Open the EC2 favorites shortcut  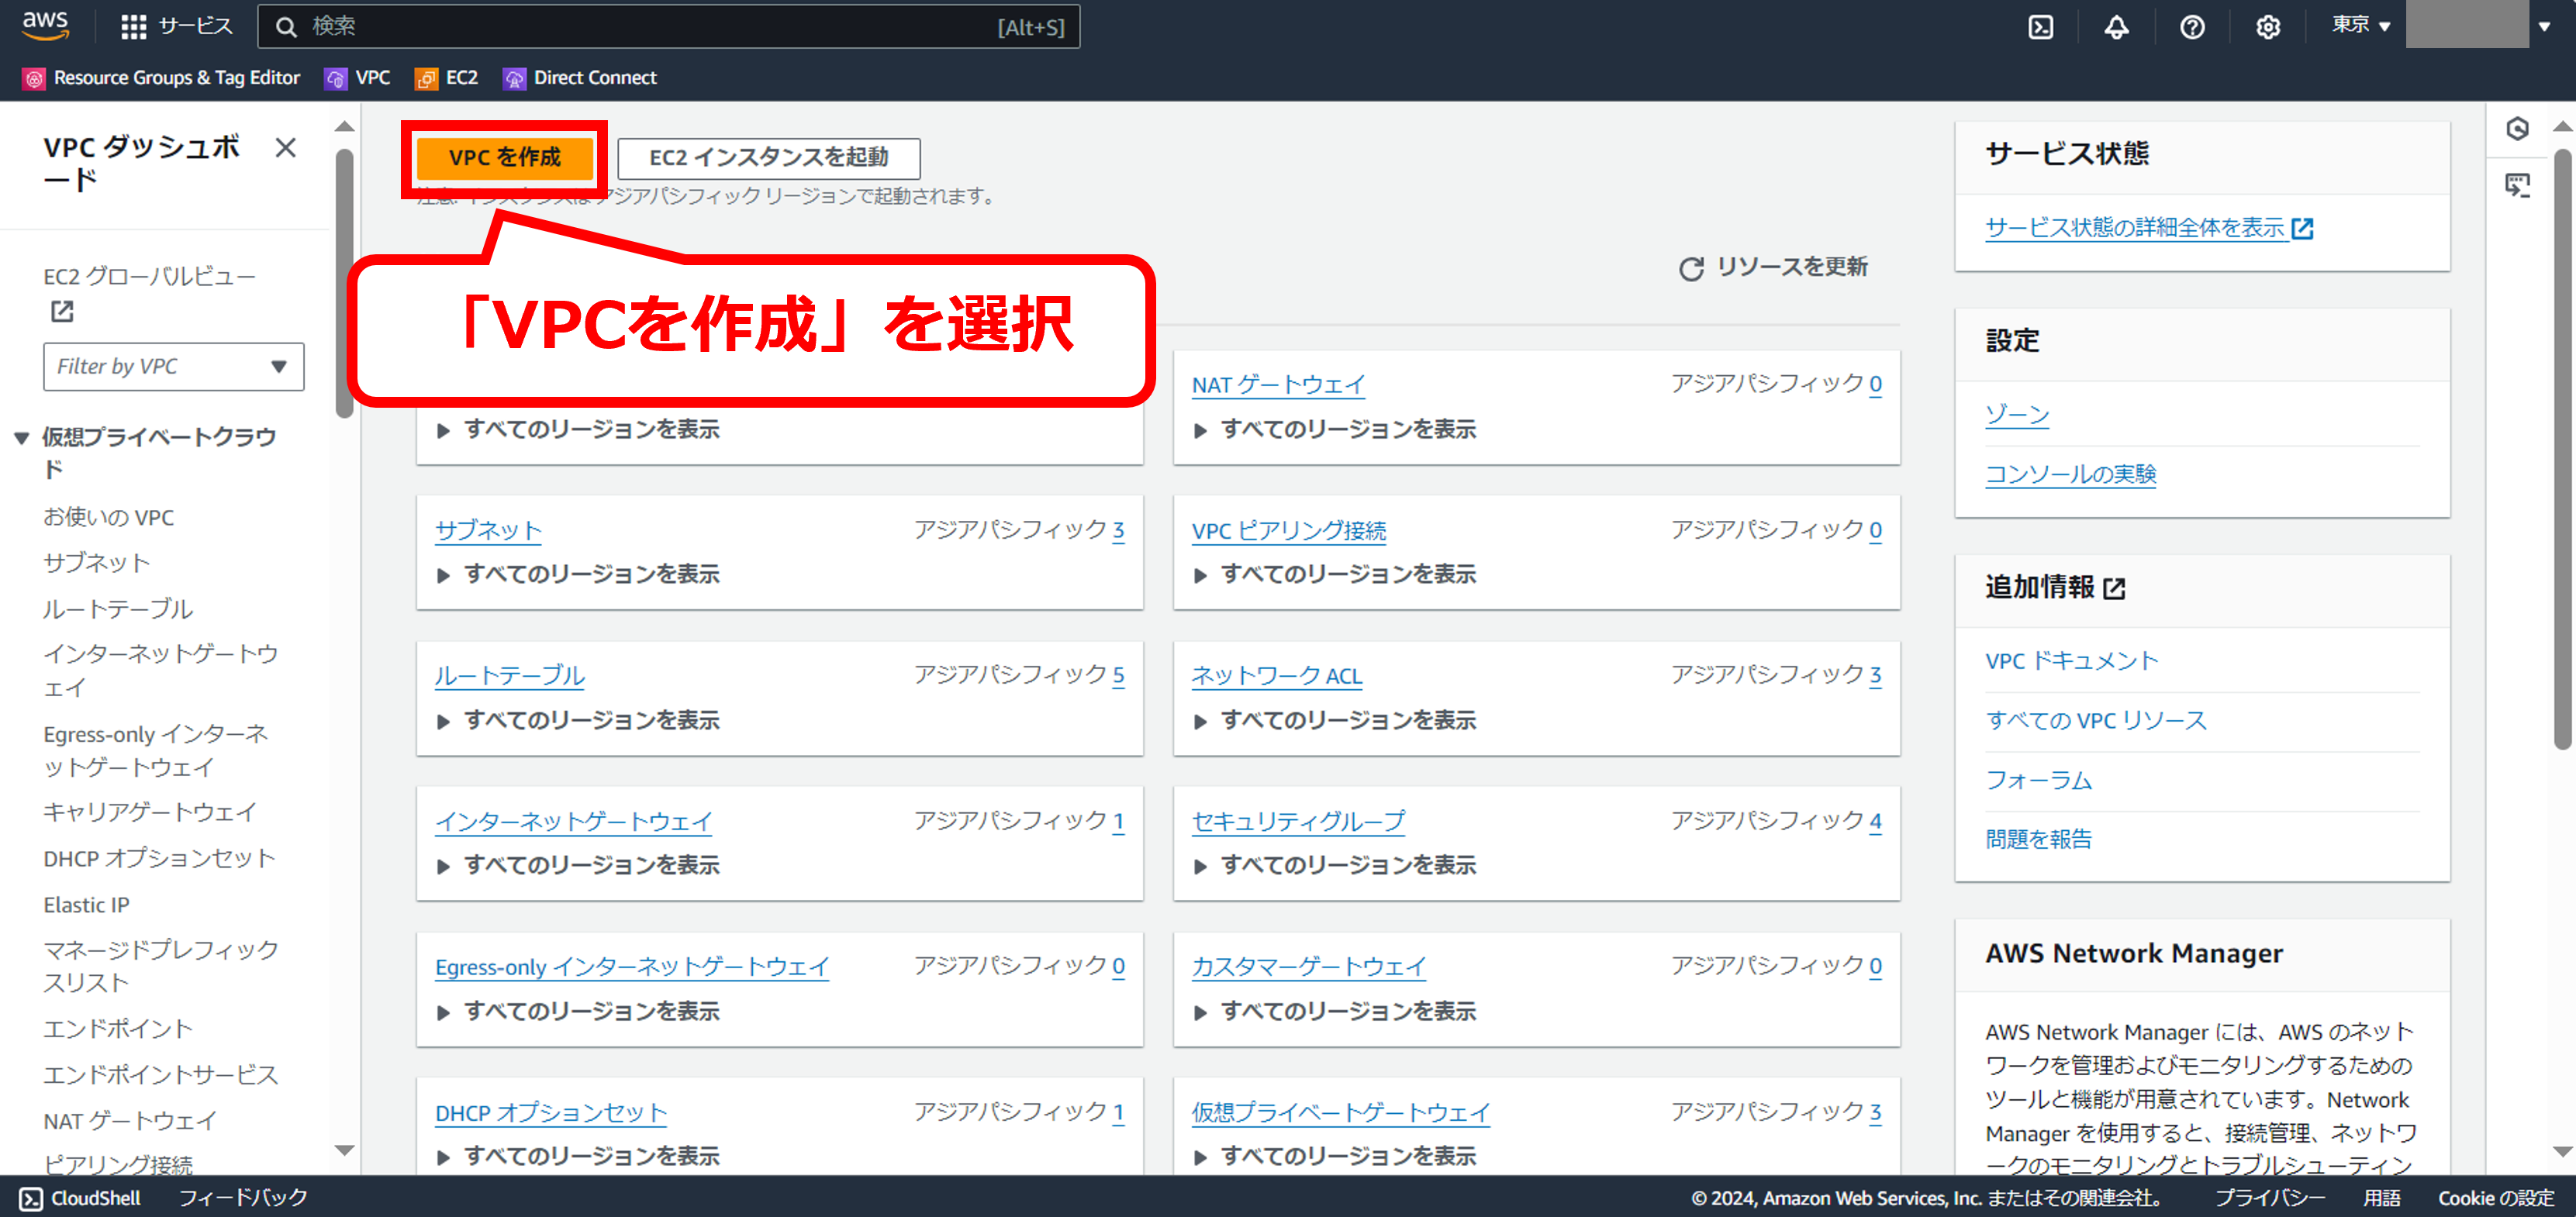pyautogui.click(x=447, y=78)
